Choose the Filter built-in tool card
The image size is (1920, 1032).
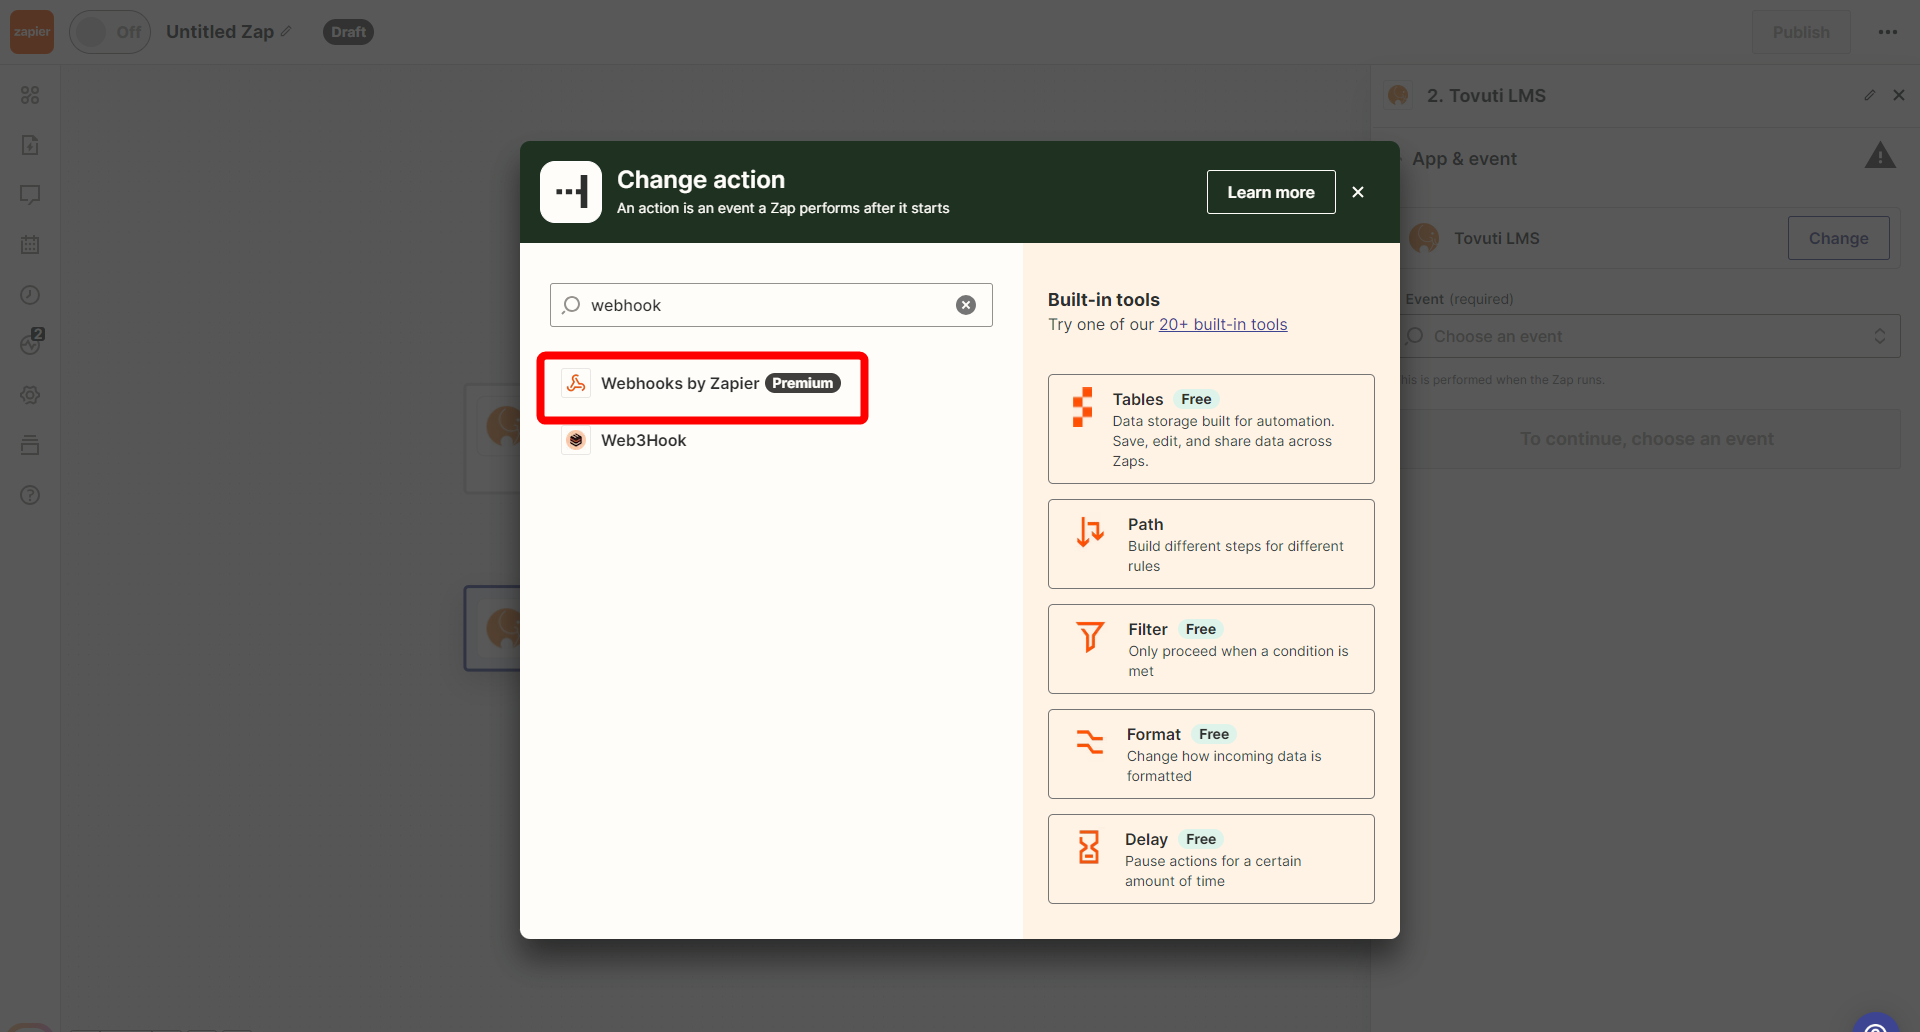click(x=1211, y=649)
